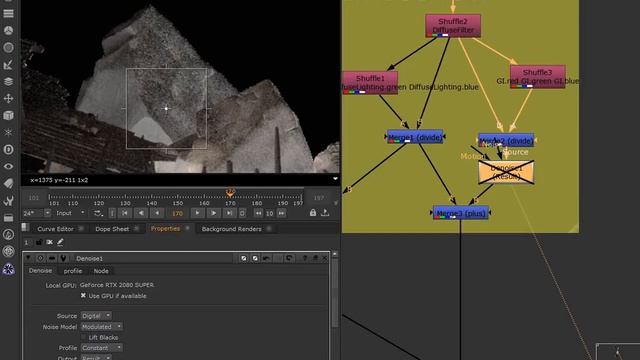Jump to the last frame

tap(229, 213)
